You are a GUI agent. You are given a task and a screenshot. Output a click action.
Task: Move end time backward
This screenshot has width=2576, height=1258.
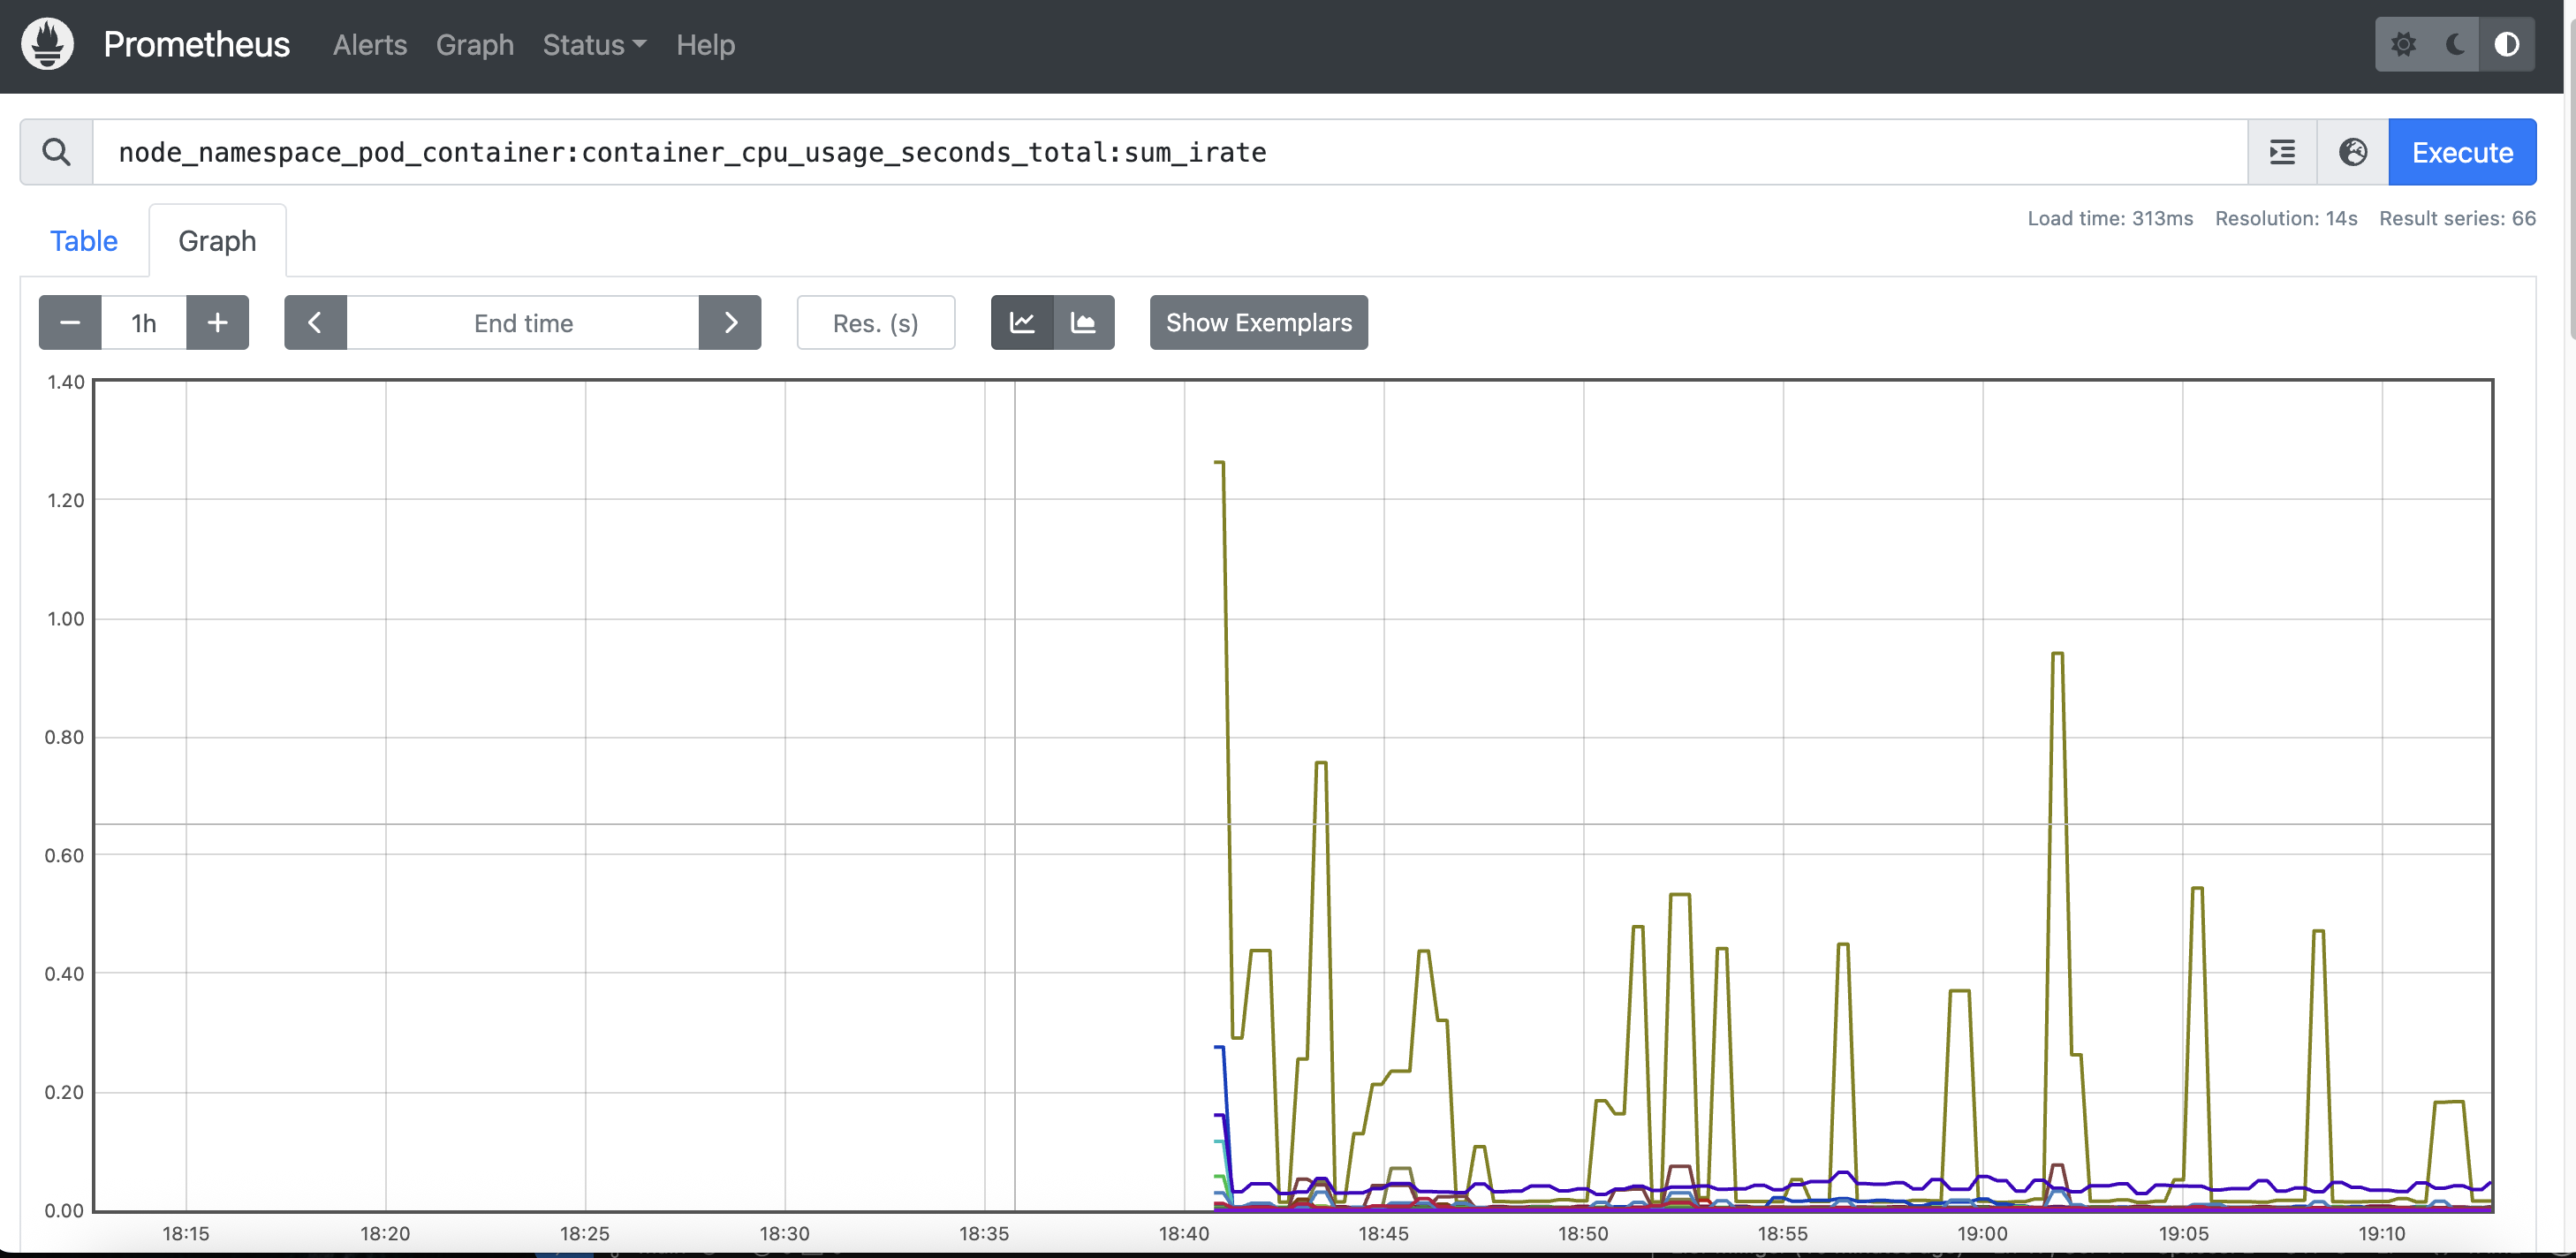(x=315, y=322)
